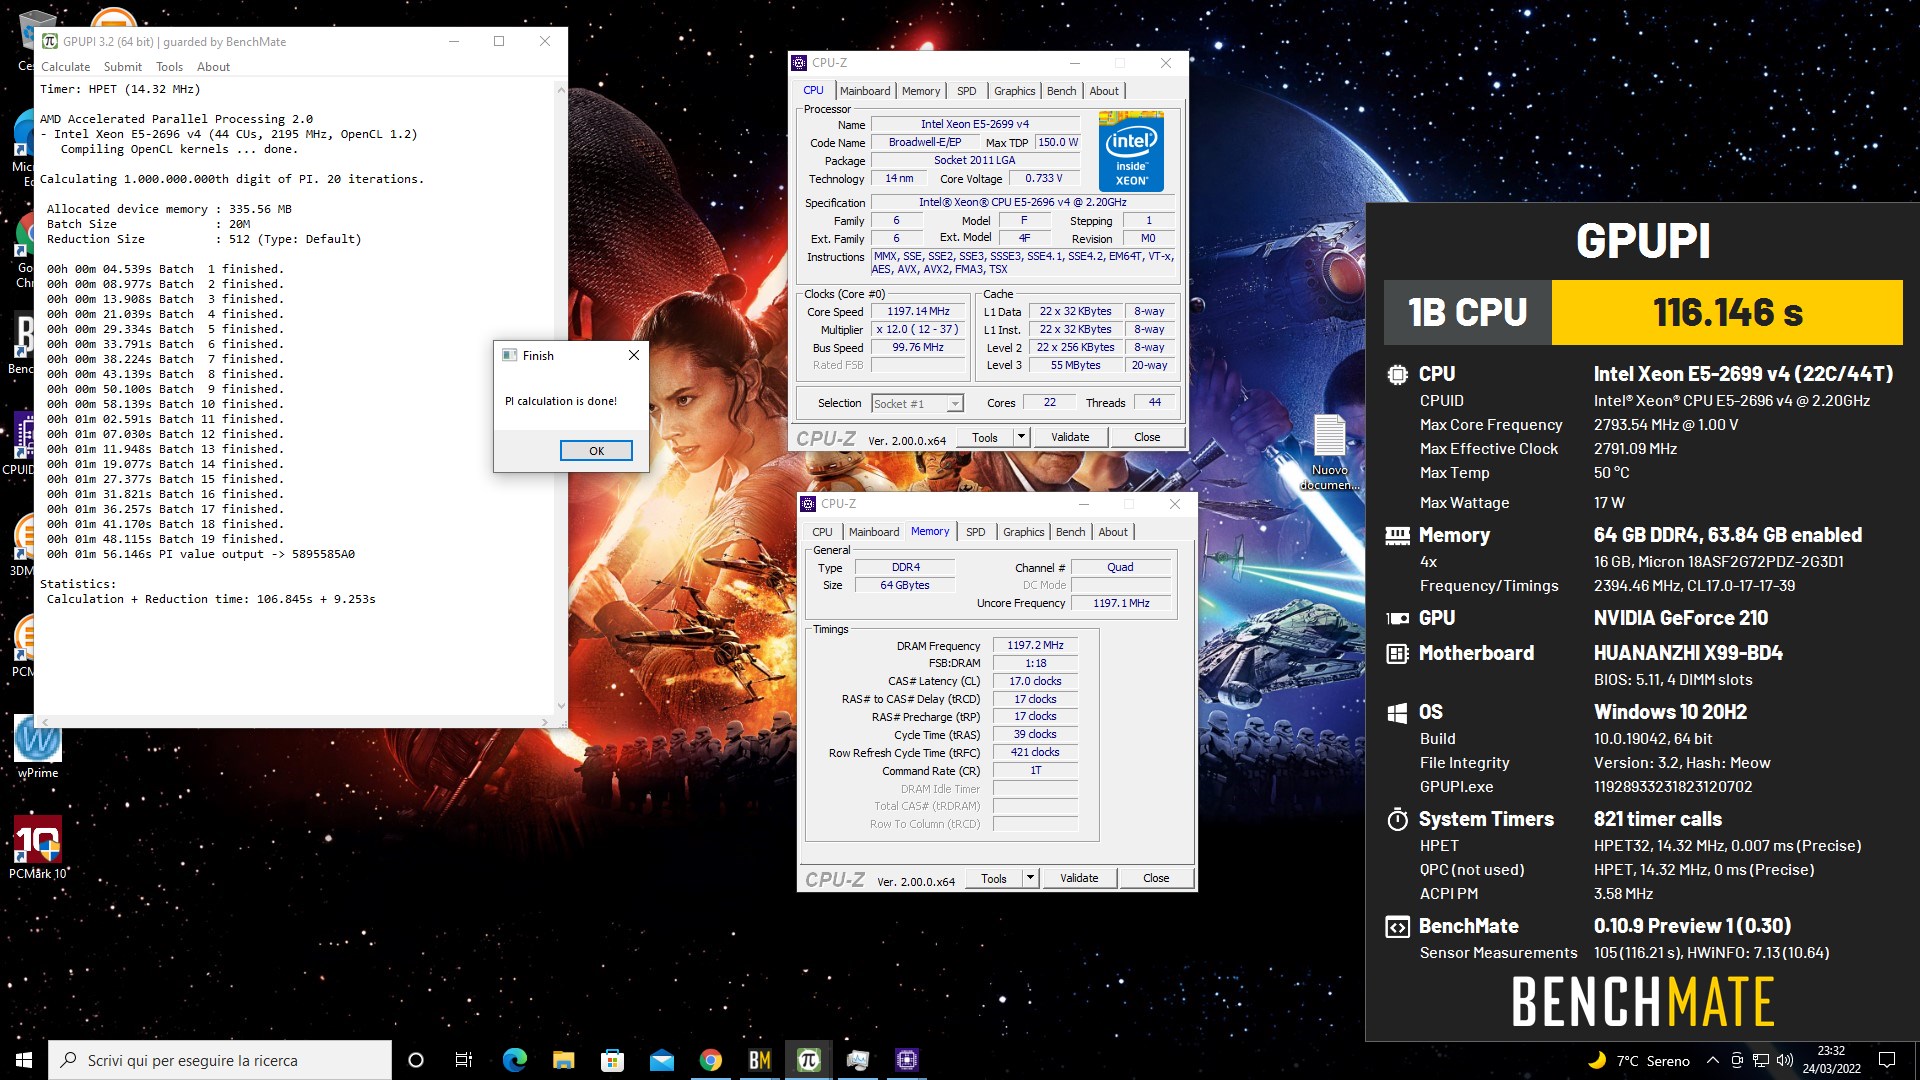1920x1080 pixels.
Task: Click the CAS# Latency 17.0 clocks value
Action: [x=1035, y=682]
